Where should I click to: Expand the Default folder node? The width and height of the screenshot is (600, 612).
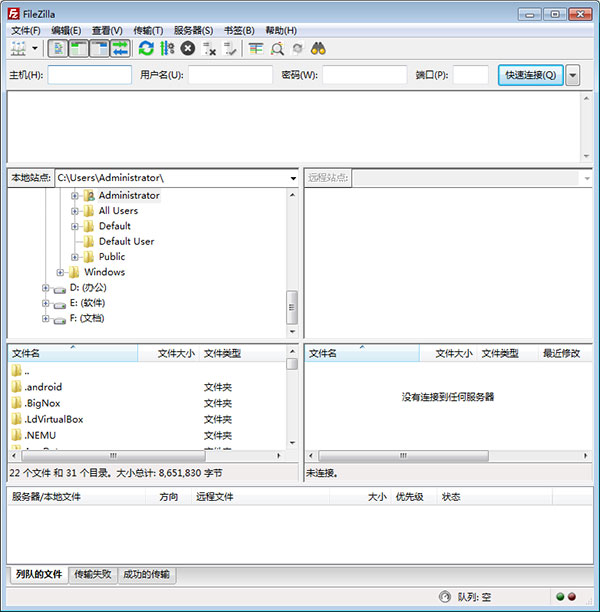coord(75,226)
